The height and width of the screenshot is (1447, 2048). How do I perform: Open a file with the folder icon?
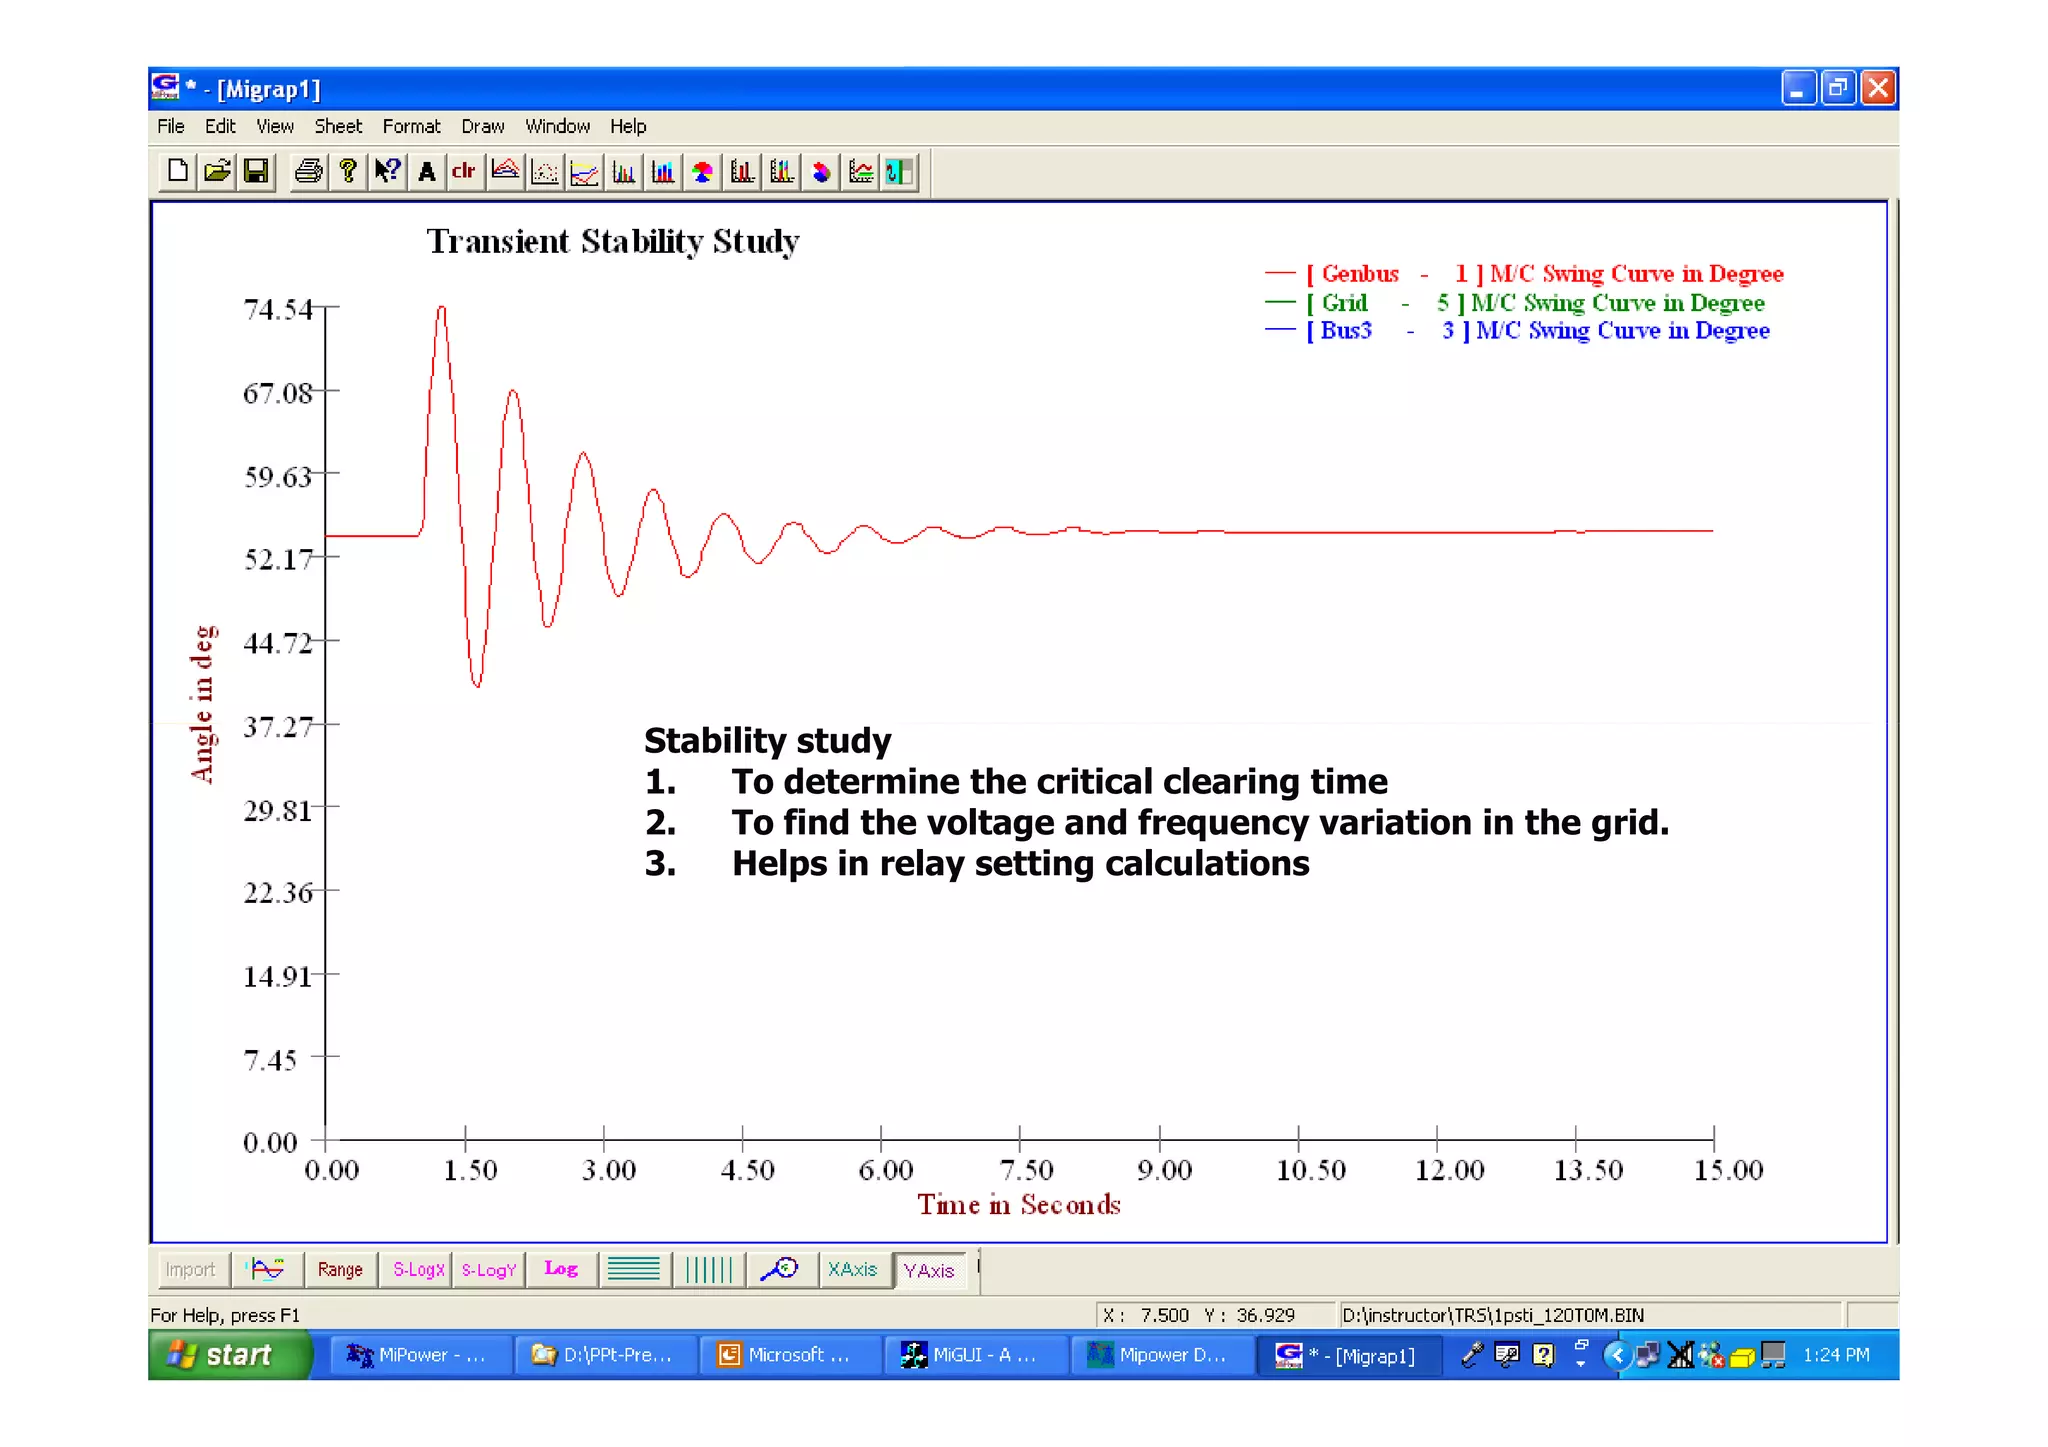pyautogui.click(x=217, y=172)
